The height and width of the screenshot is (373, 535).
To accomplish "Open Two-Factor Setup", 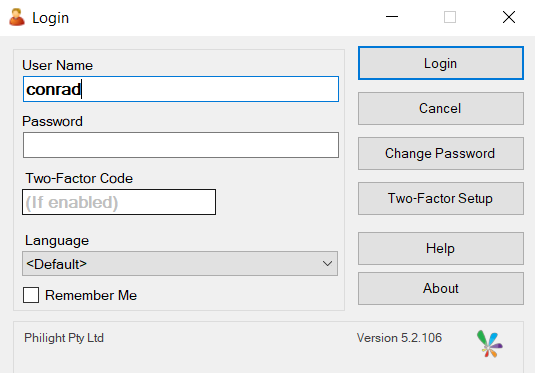I will 440,198.
